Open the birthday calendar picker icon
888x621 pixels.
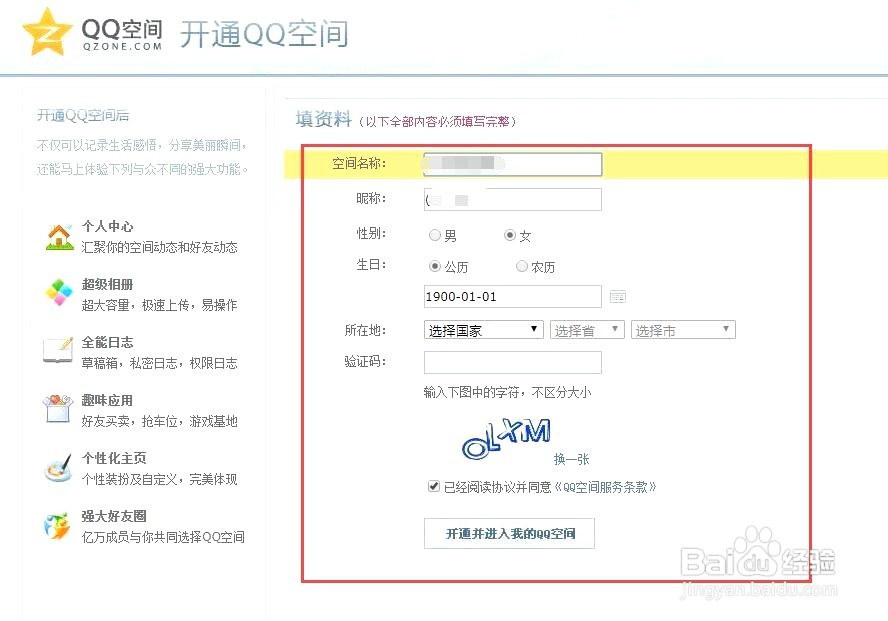coord(617,297)
